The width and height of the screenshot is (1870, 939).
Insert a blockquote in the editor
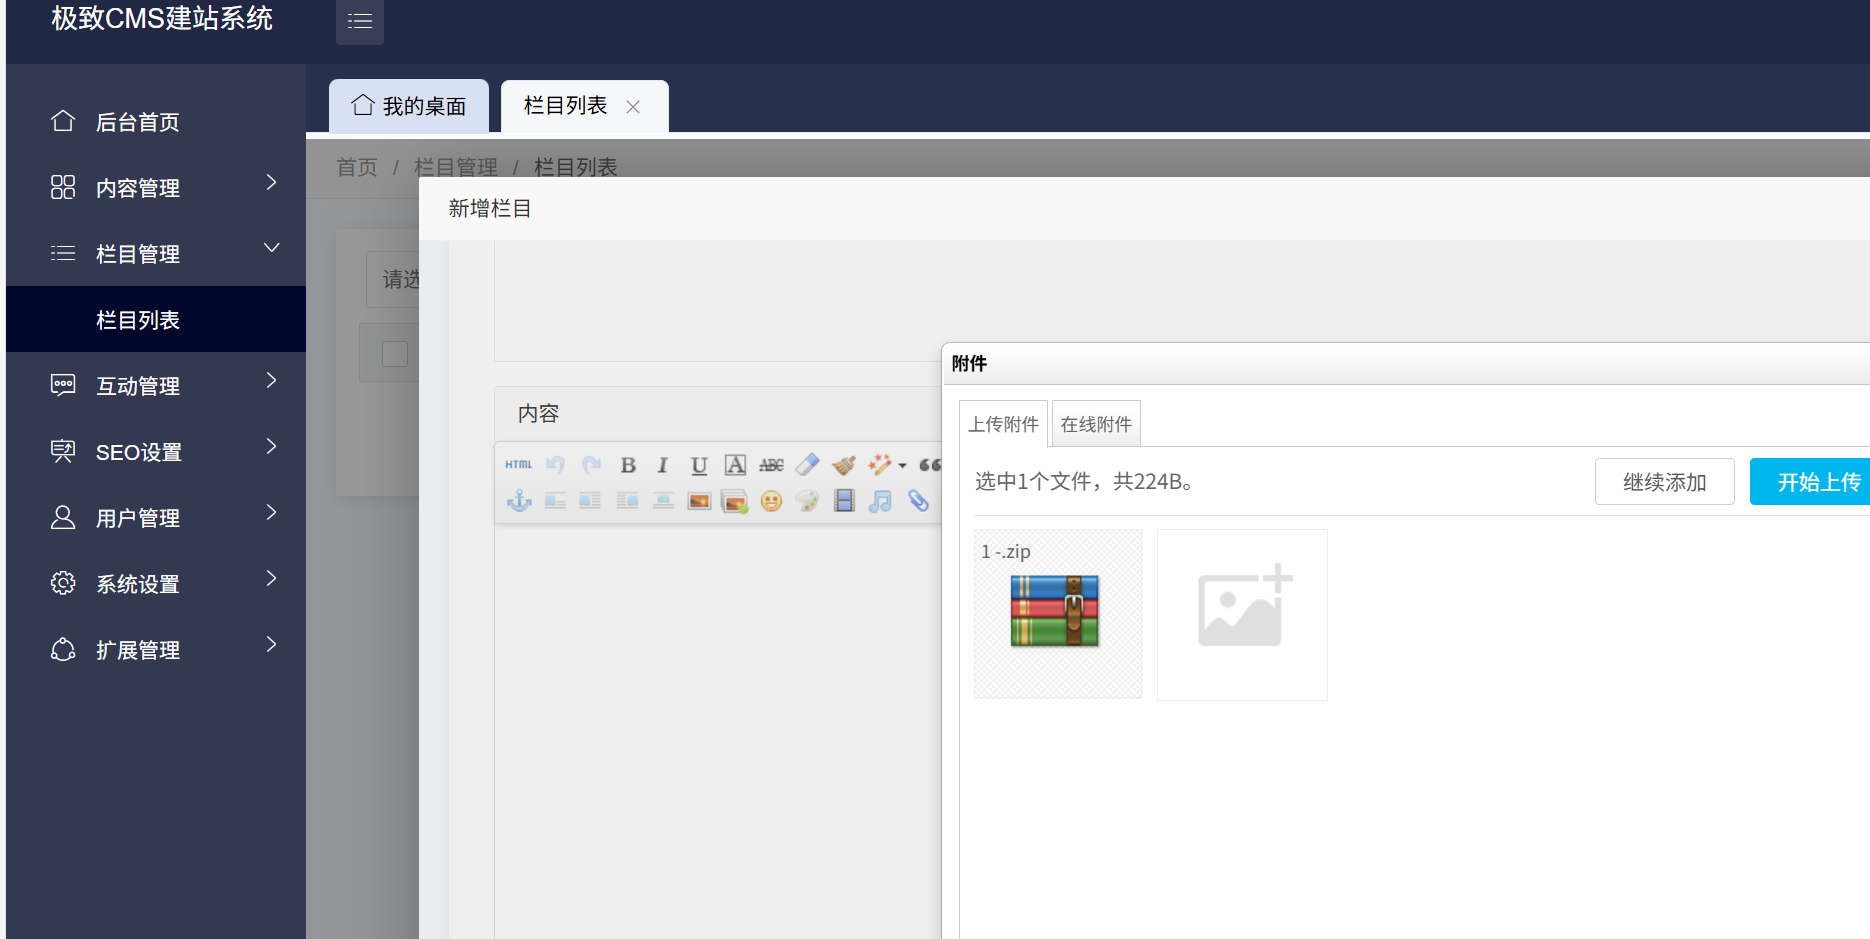click(x=929, y=465)
